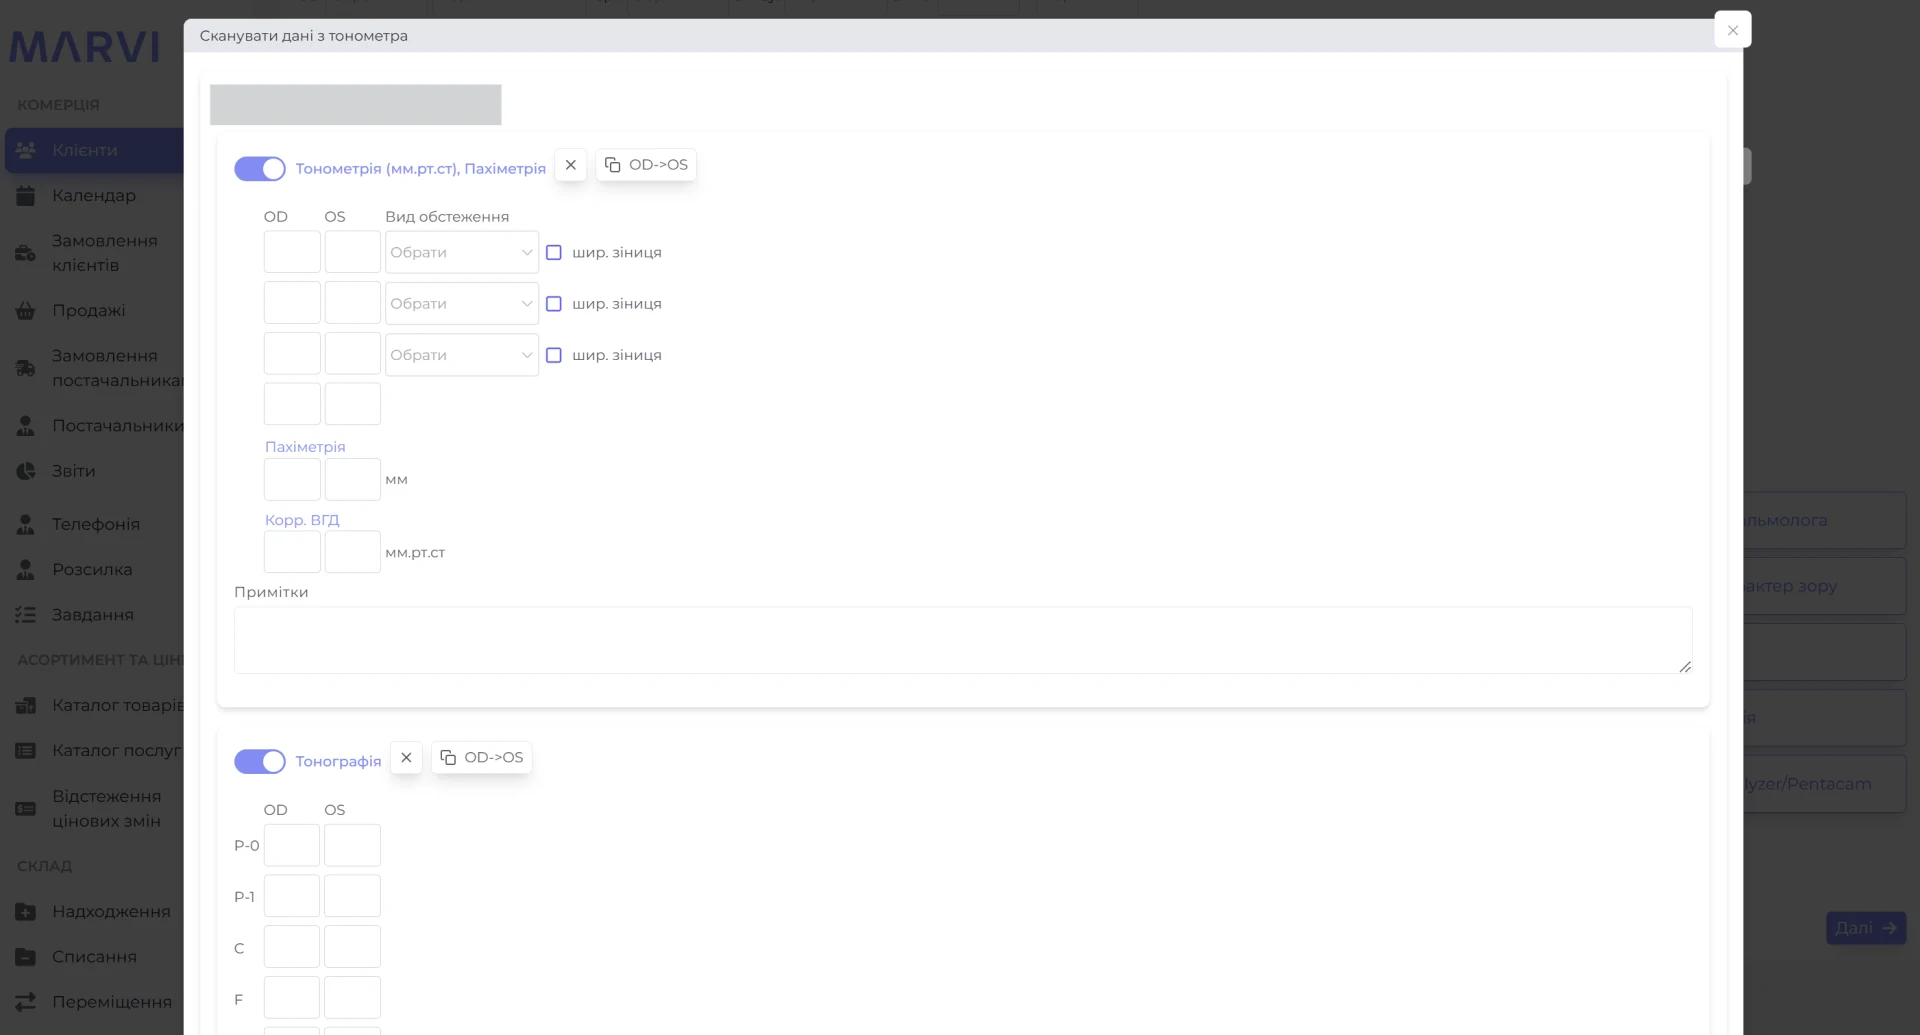Click the Розсилка icon
The image size is (1920, 1035).
(x=26, y=570)
